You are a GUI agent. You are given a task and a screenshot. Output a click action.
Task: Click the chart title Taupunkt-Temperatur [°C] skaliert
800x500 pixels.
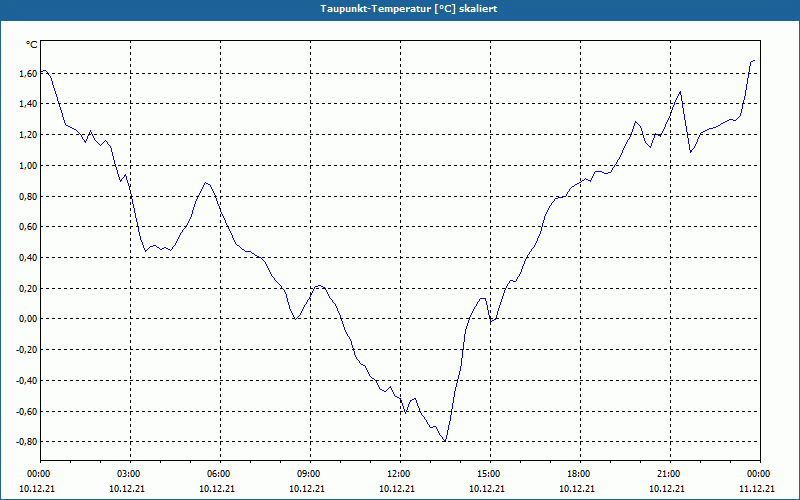[409, 9]
